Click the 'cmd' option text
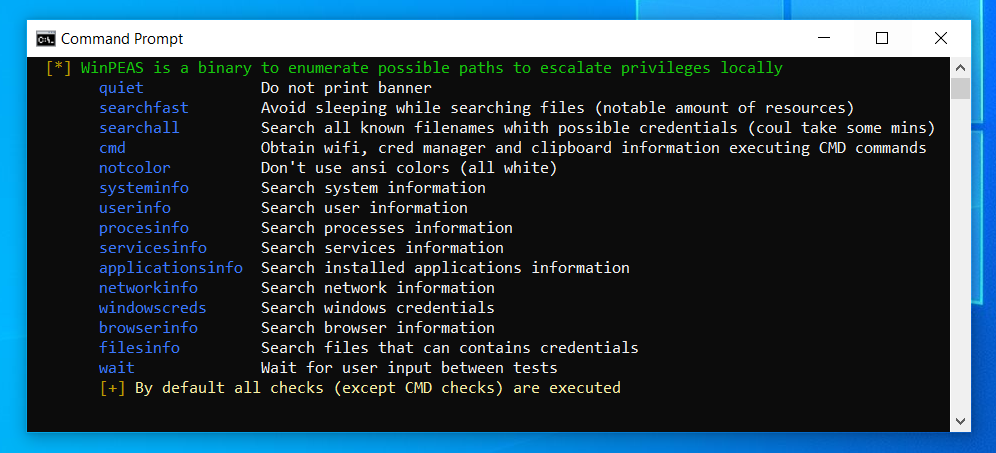The height and width of the screenshot is (453, 996). click(x=112, y=148)
